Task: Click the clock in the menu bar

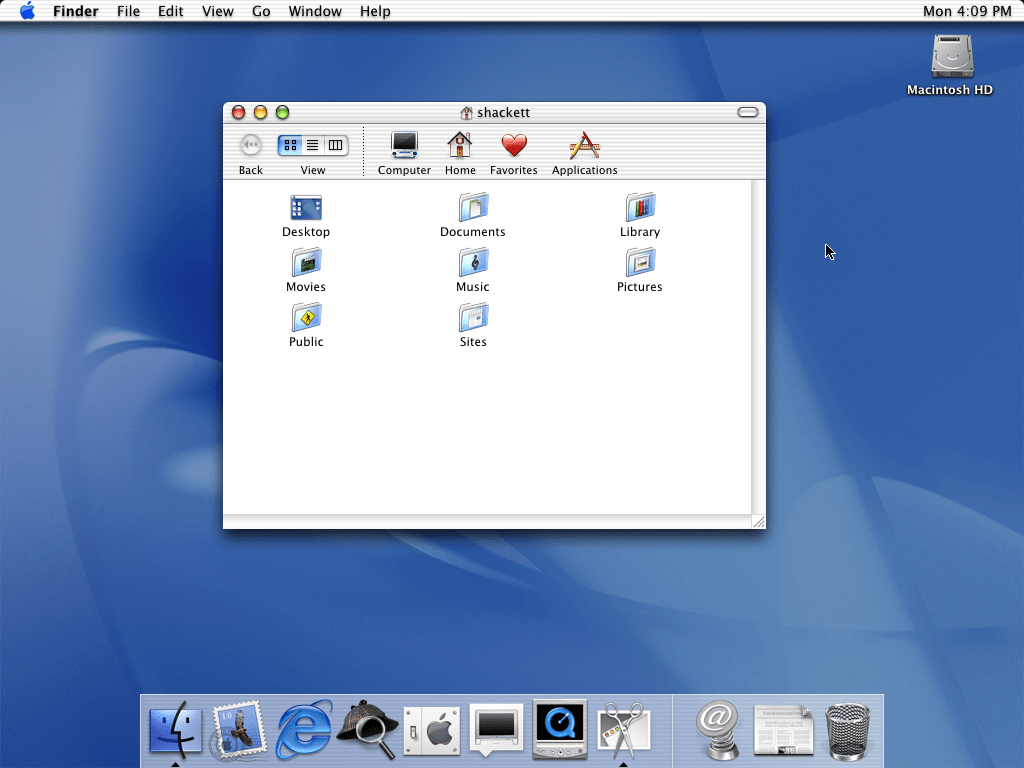Action: pos(965,11)
